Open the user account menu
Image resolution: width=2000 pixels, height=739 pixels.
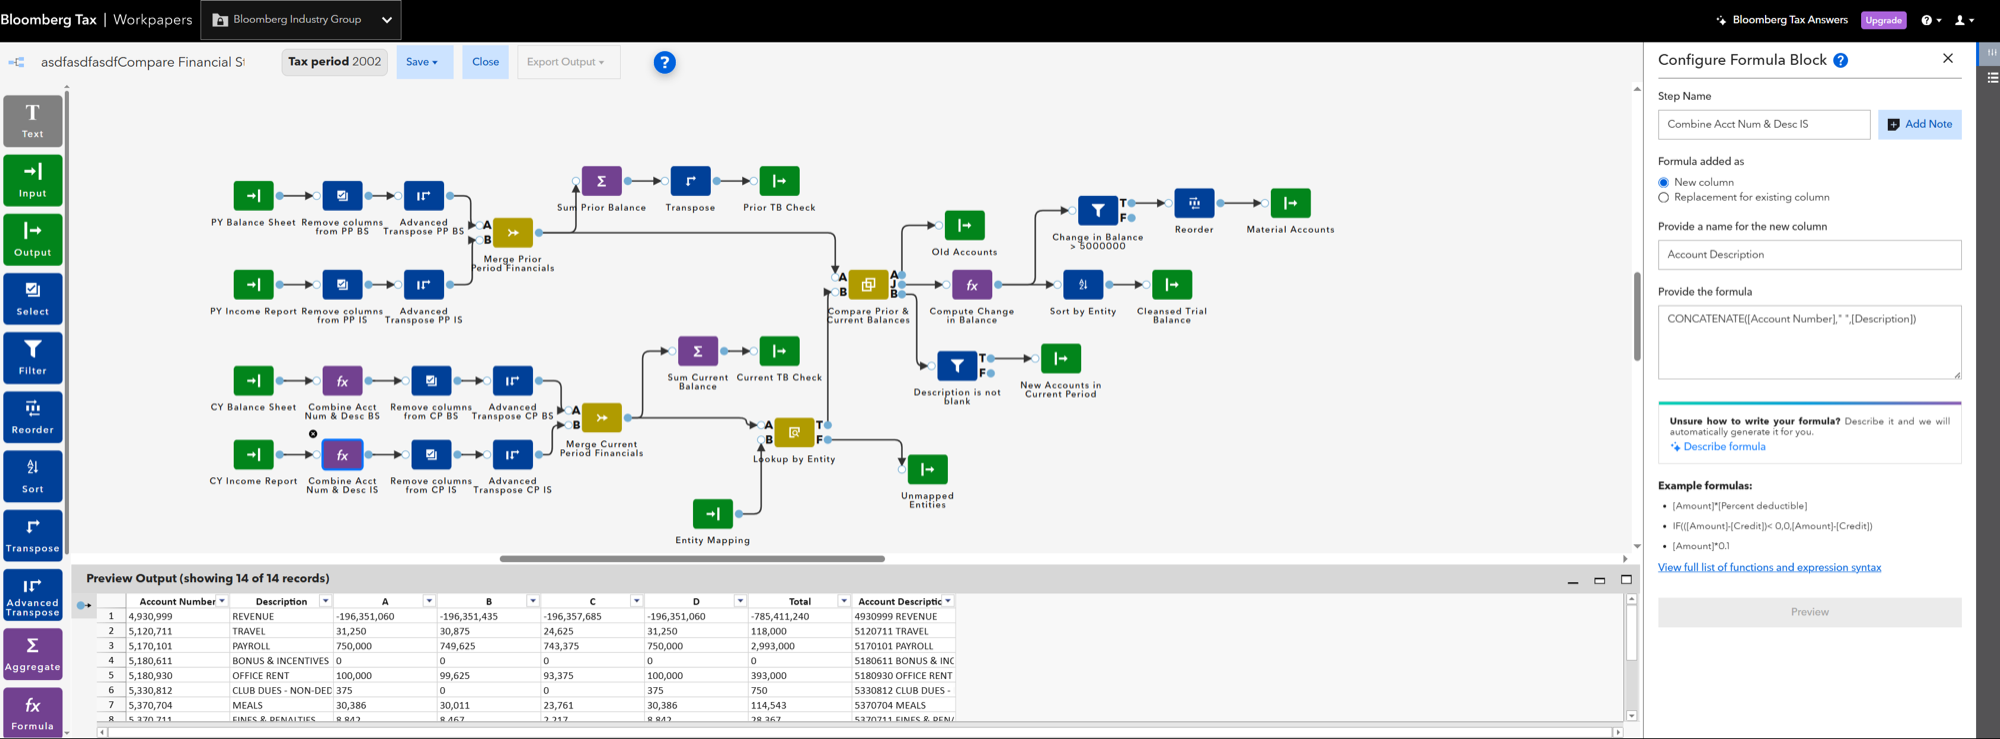1963,20
